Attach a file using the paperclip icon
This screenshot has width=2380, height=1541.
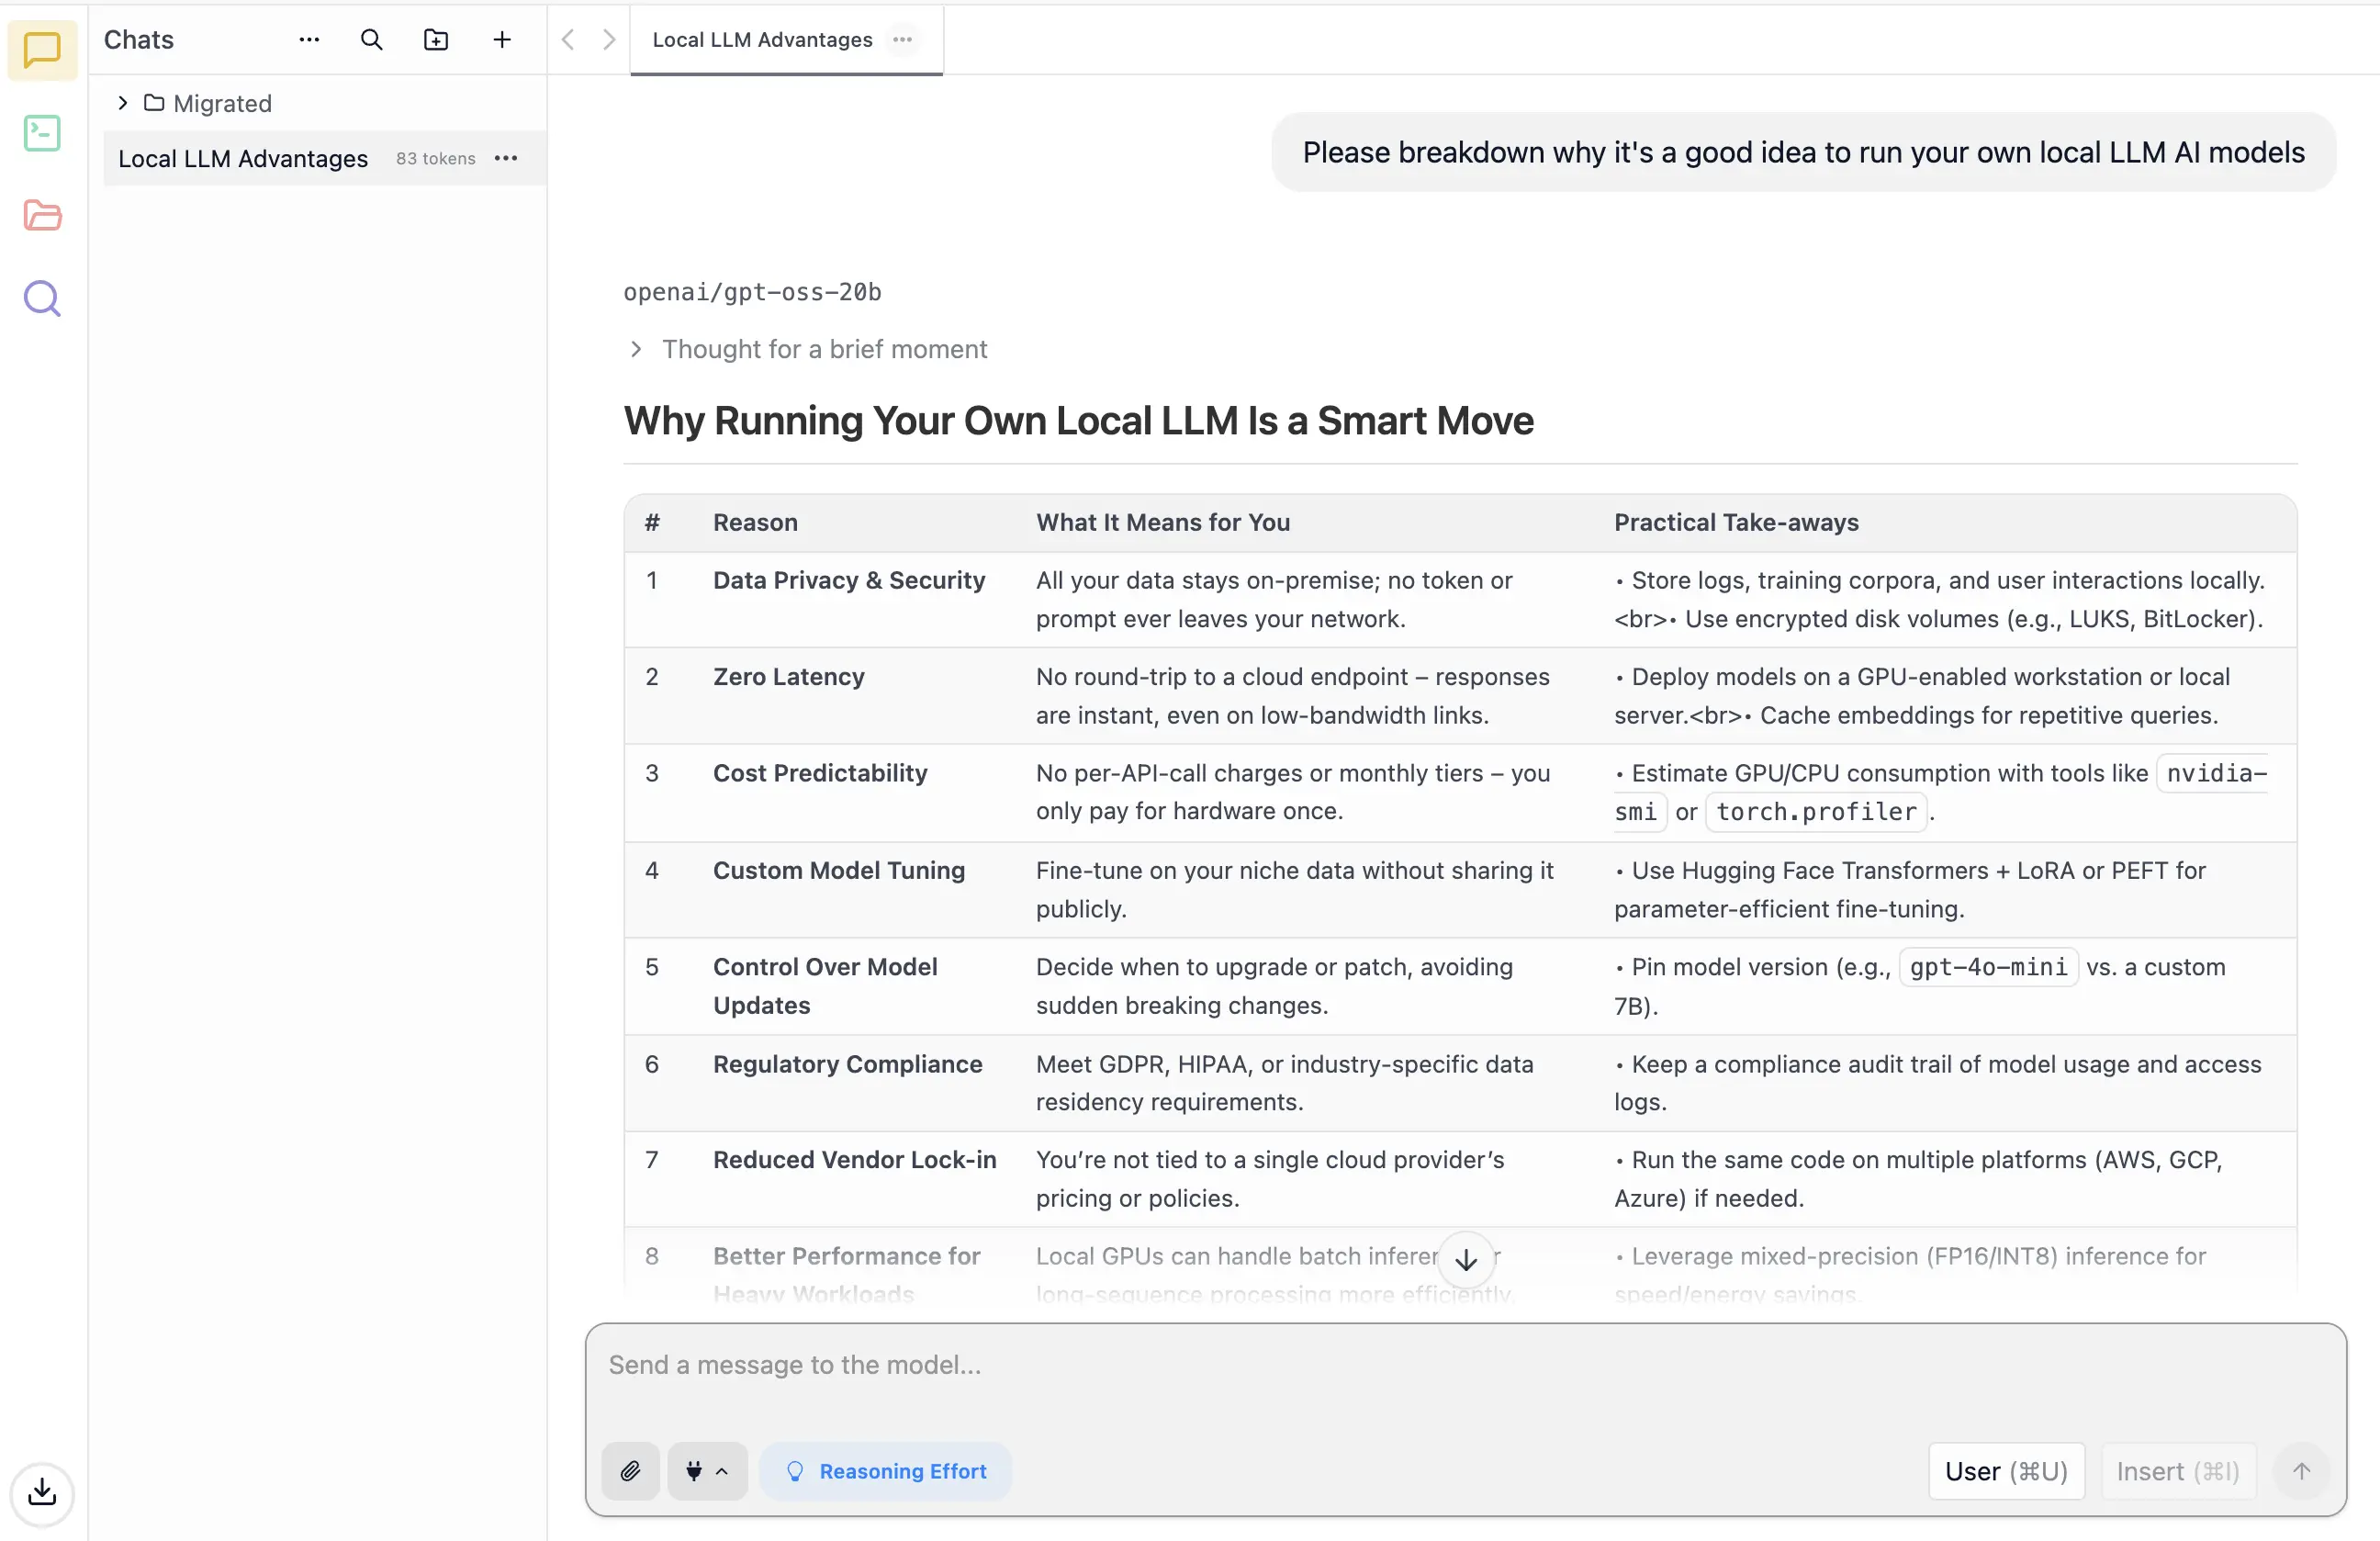point(630,1471)
